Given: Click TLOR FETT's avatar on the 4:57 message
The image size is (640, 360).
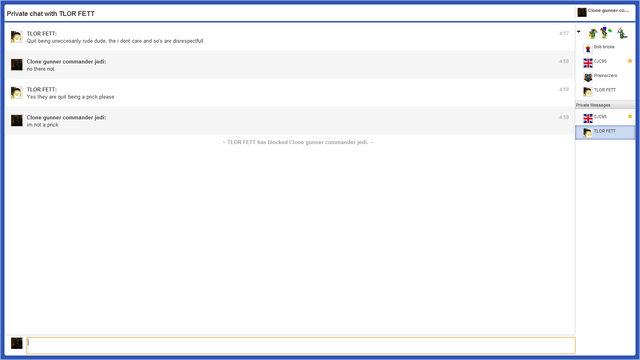Looking at the screenshot, I should click(16, 37).
